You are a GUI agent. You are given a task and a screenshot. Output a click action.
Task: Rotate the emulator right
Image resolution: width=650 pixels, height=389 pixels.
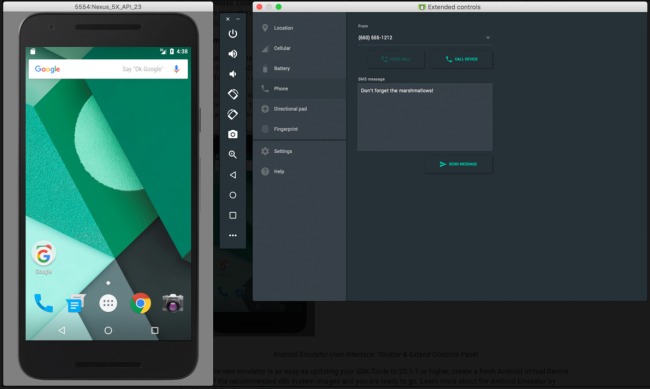(x=233, y=114)
